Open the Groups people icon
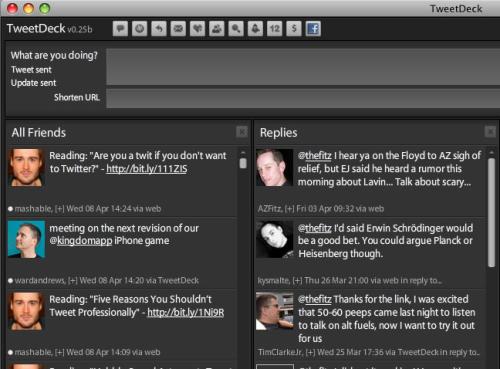Screen dimensions: 500x369 pyautogui.click(x=217, y=29)
